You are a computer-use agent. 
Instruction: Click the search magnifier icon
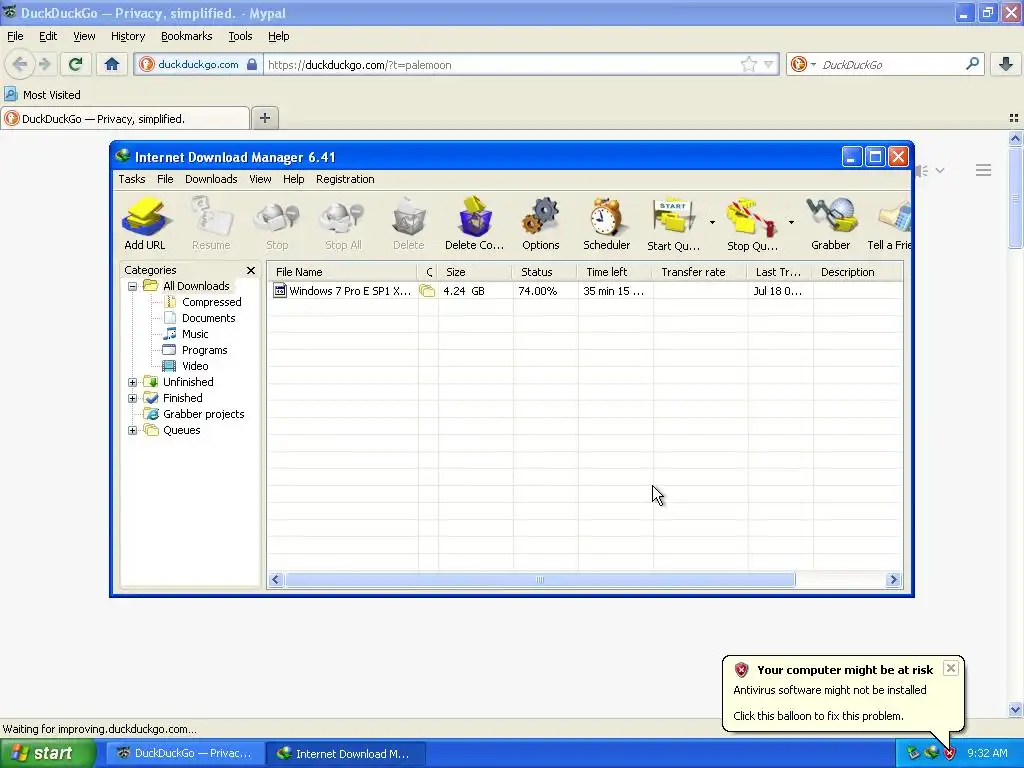click(x=972, y=64)
